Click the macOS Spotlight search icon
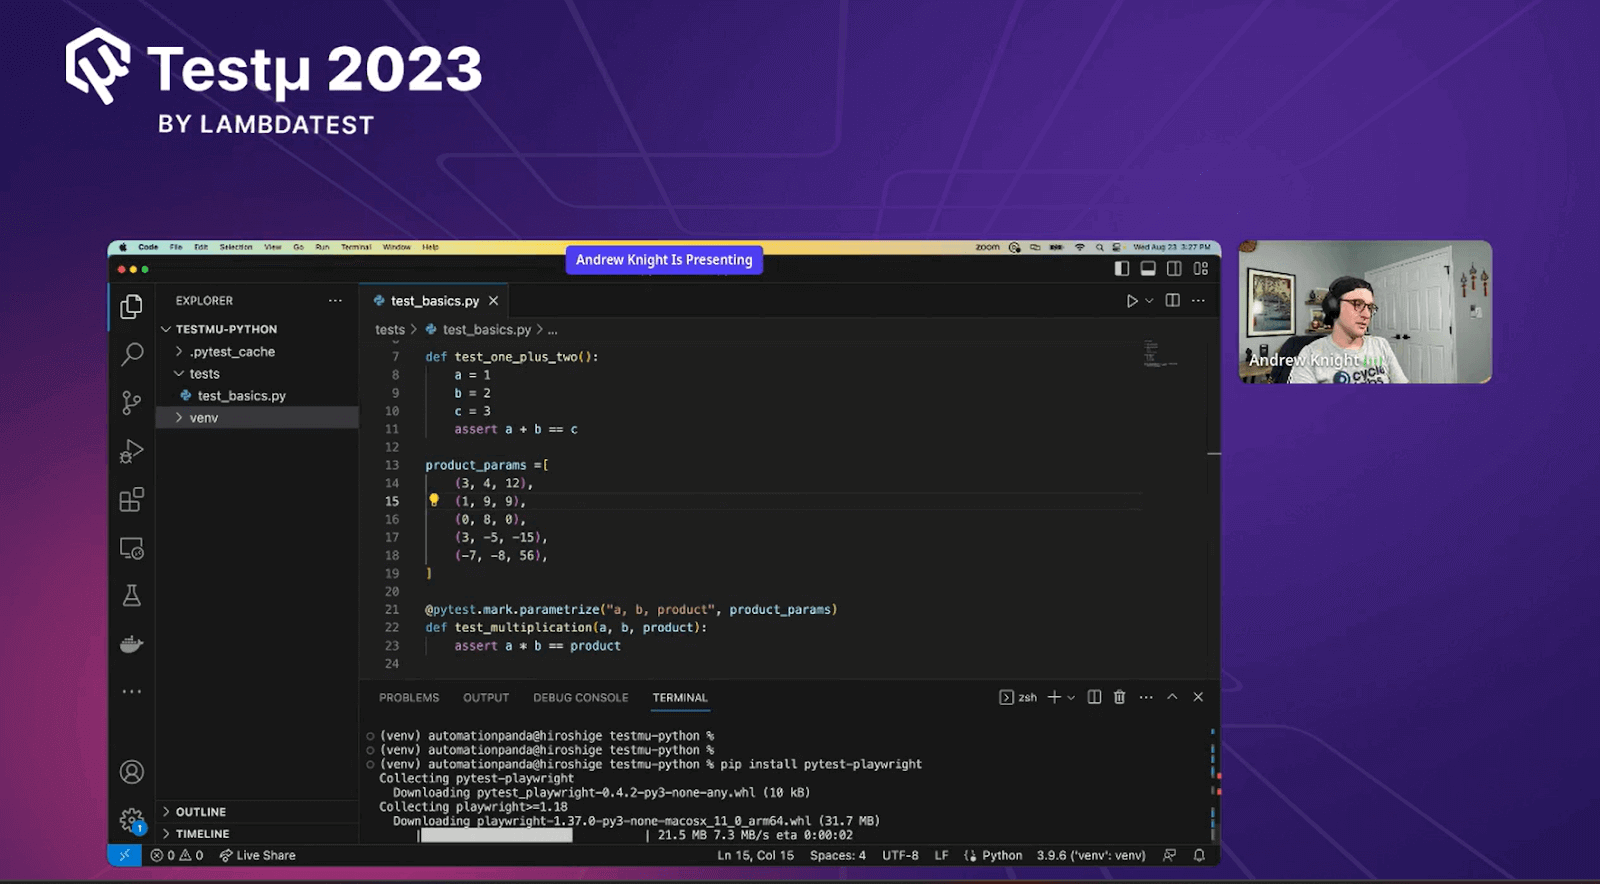The image size is (1600, 884). (1099, 247)
